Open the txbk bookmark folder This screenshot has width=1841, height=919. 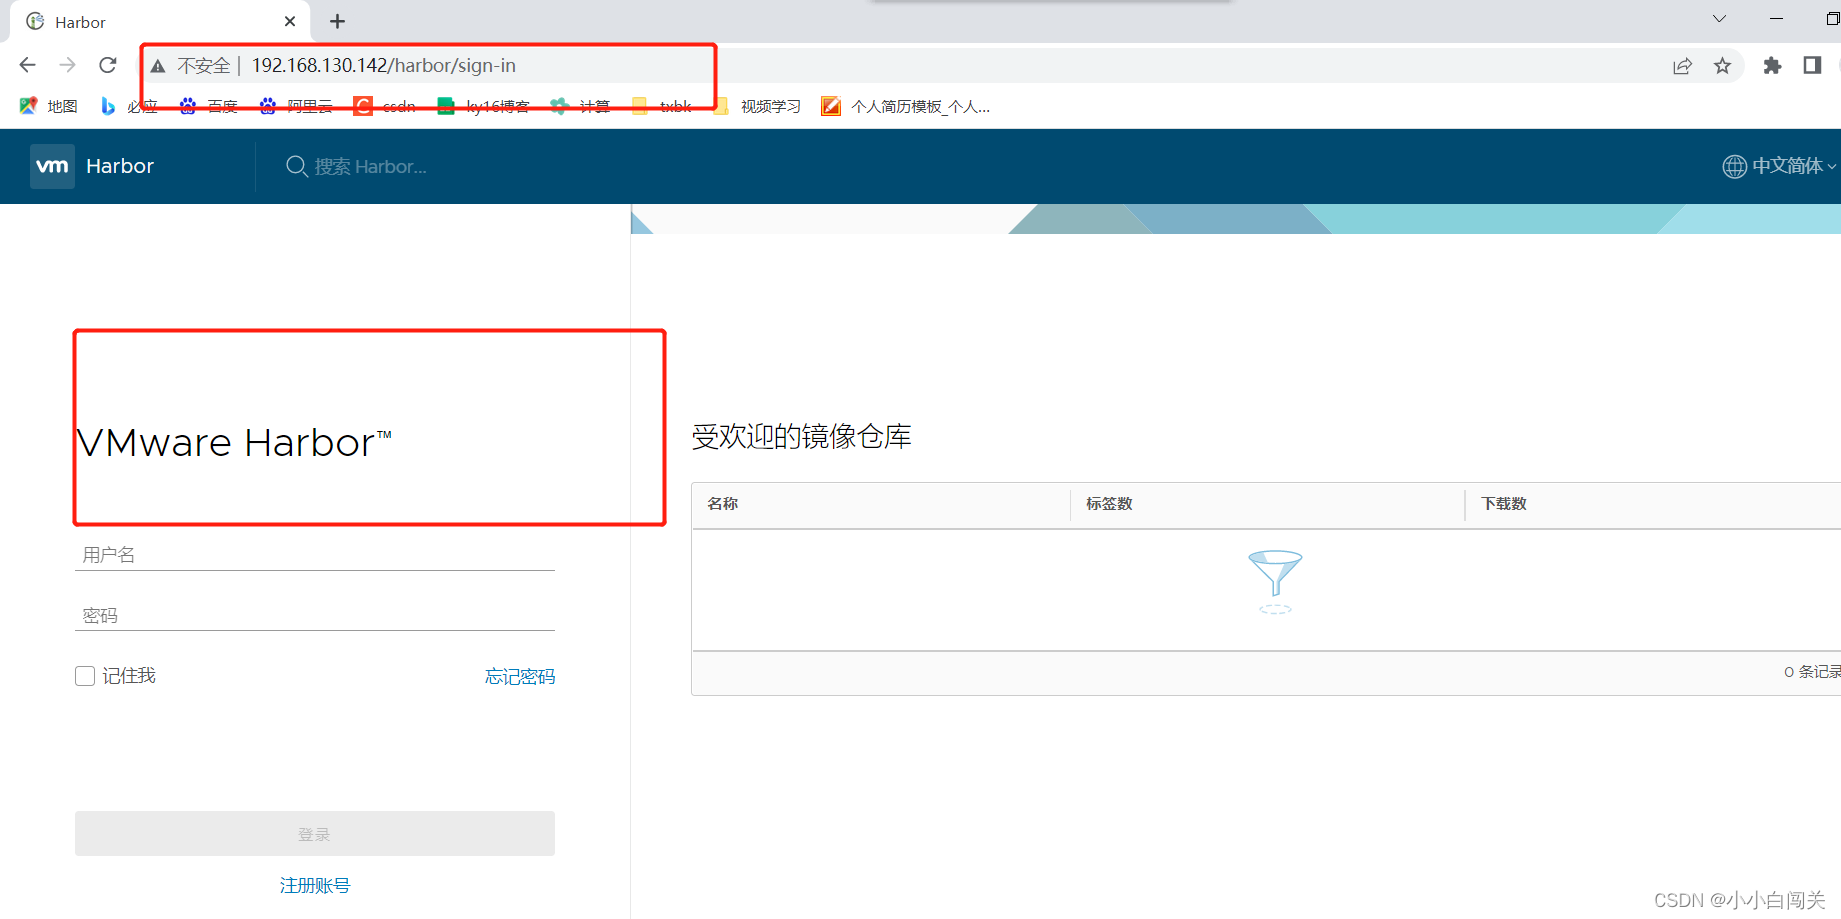pos(662,106)
